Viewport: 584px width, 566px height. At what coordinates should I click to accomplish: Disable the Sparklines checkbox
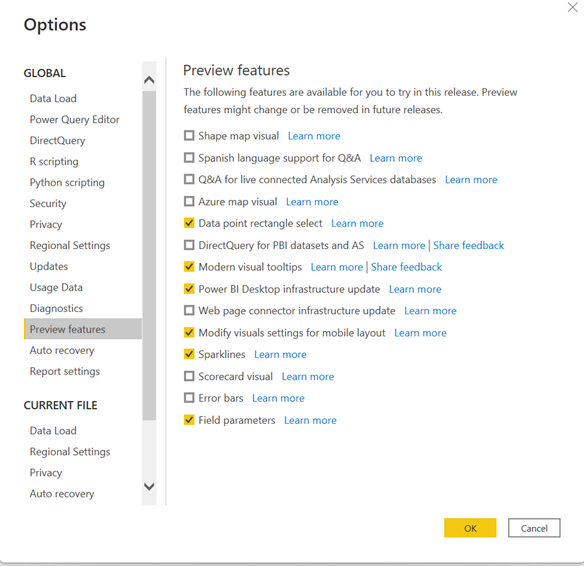pyautogui.click(x=189, y=354)
